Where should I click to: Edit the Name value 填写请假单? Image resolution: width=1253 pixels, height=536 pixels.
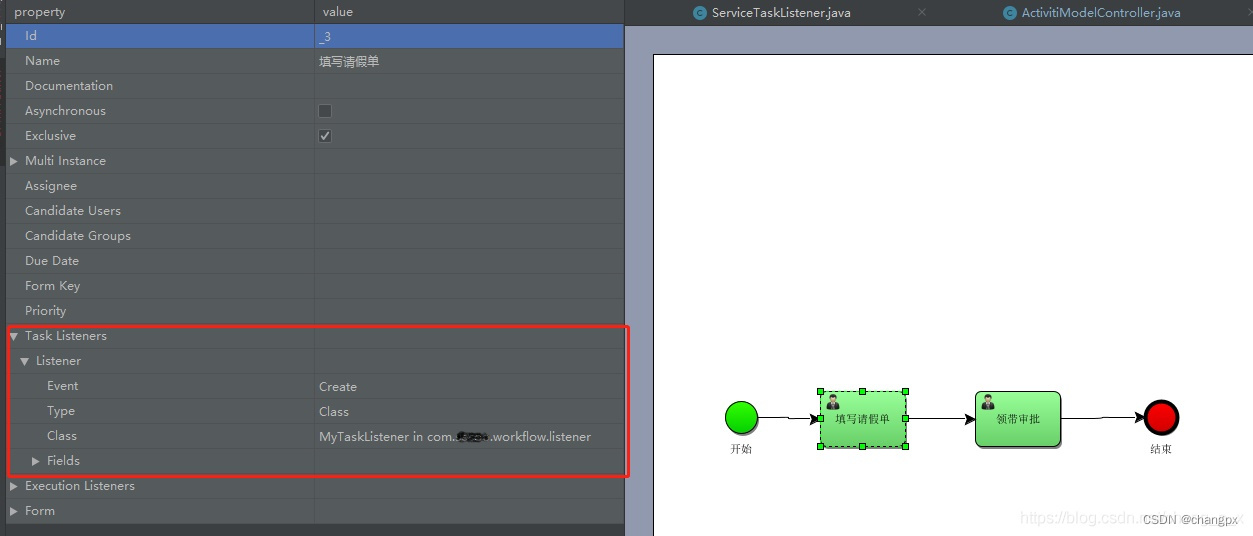[469, 61]
